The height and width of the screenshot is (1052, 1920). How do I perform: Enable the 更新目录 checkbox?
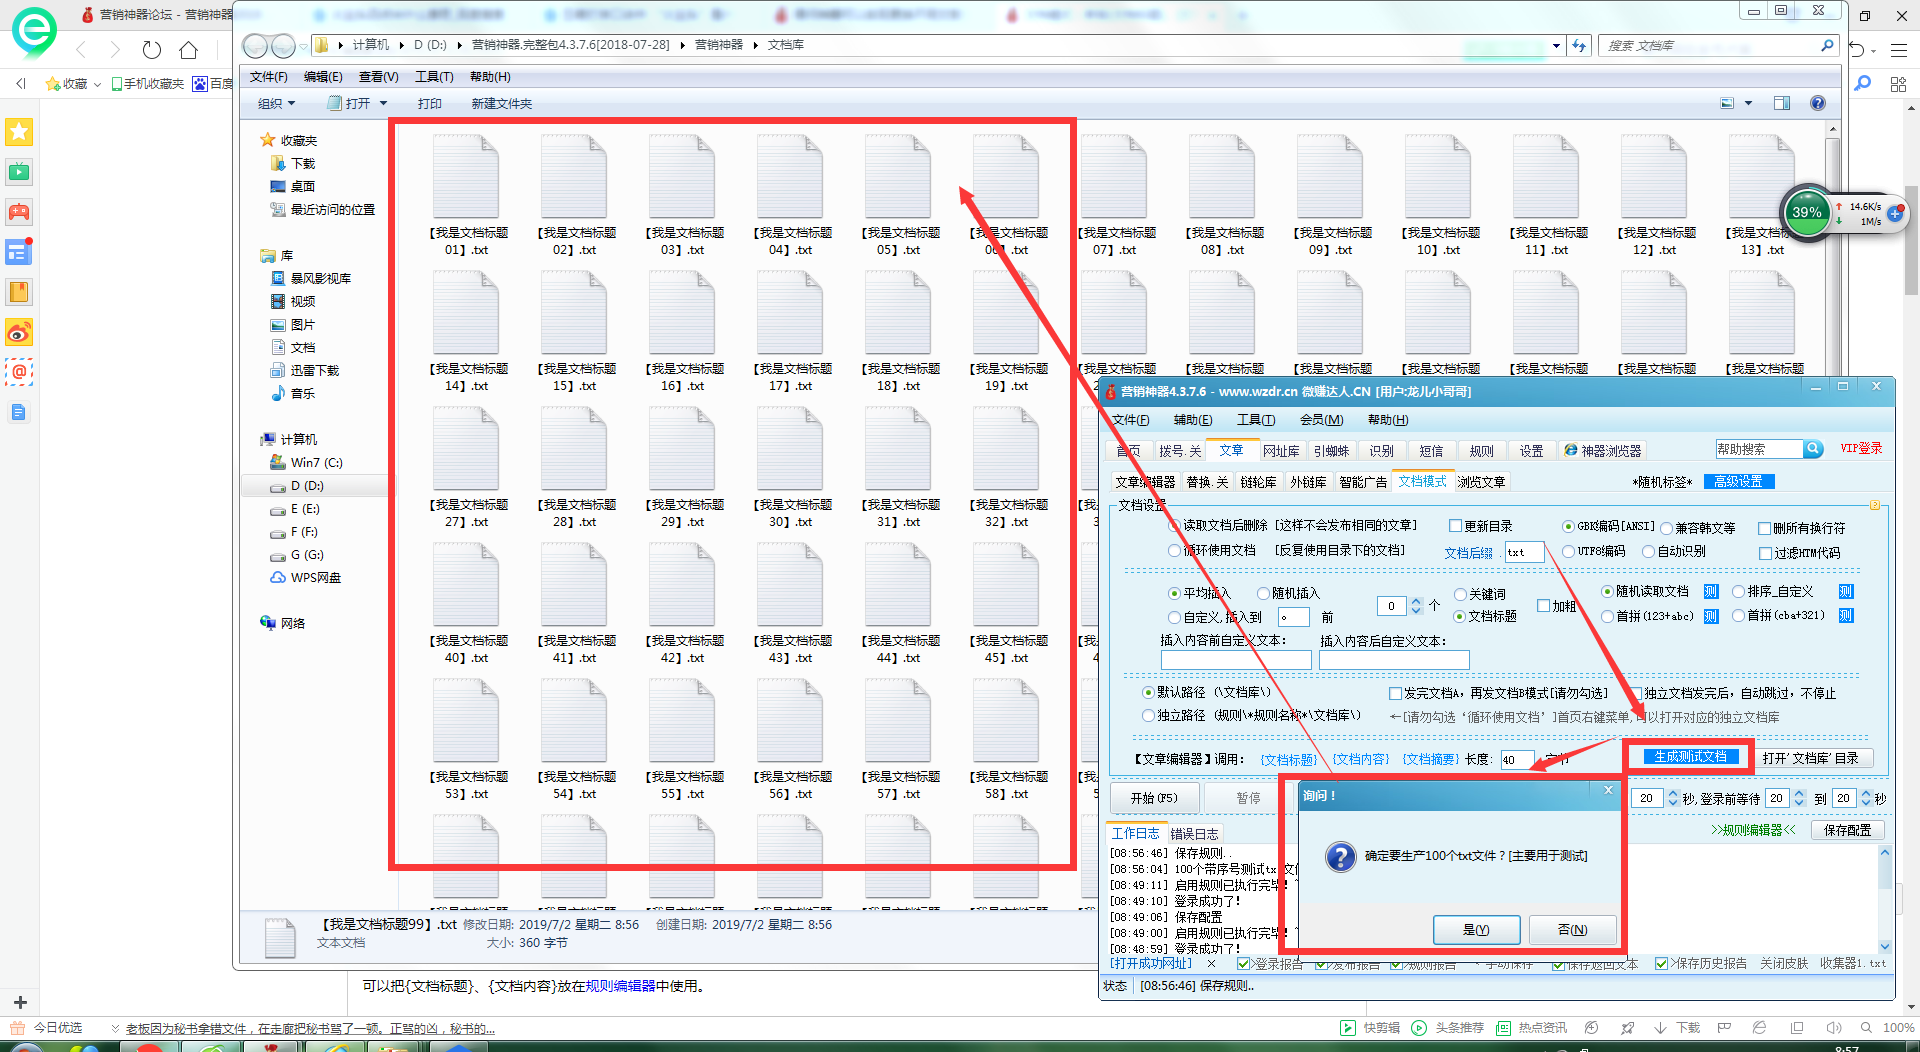pyautogui.click(x=1456, y=526)
